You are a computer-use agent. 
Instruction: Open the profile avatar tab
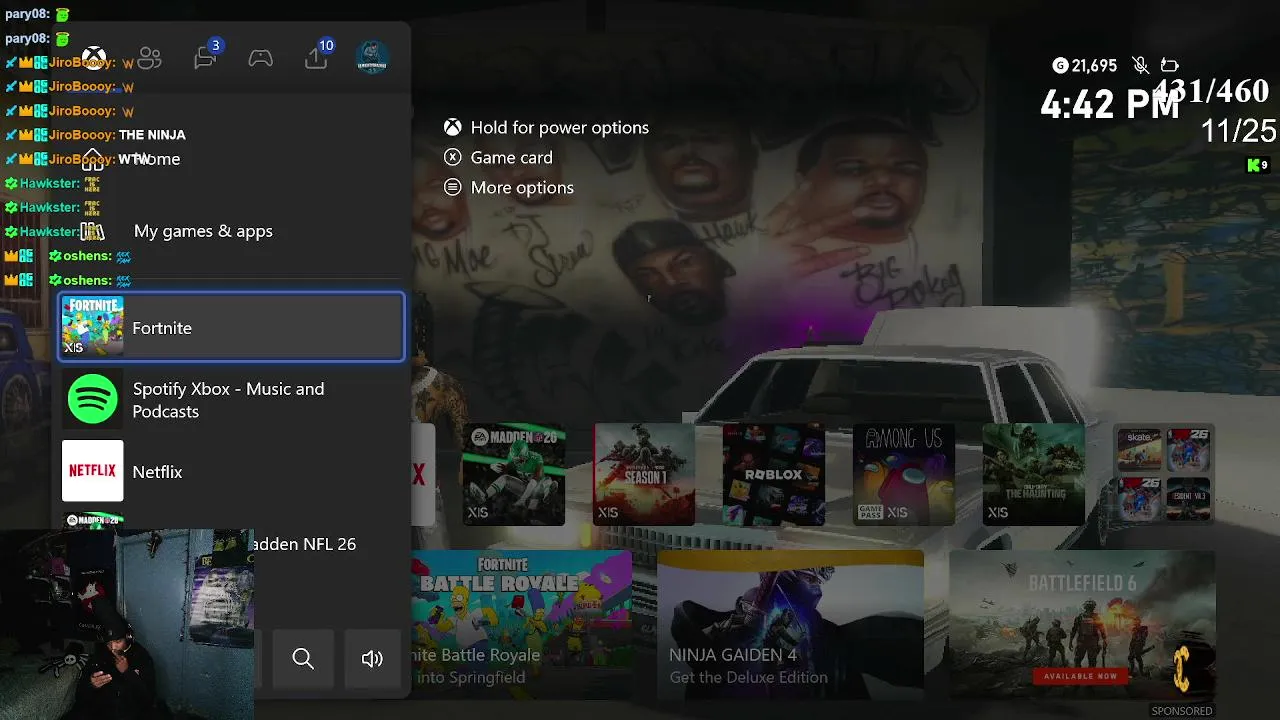(x=372, y=57)
